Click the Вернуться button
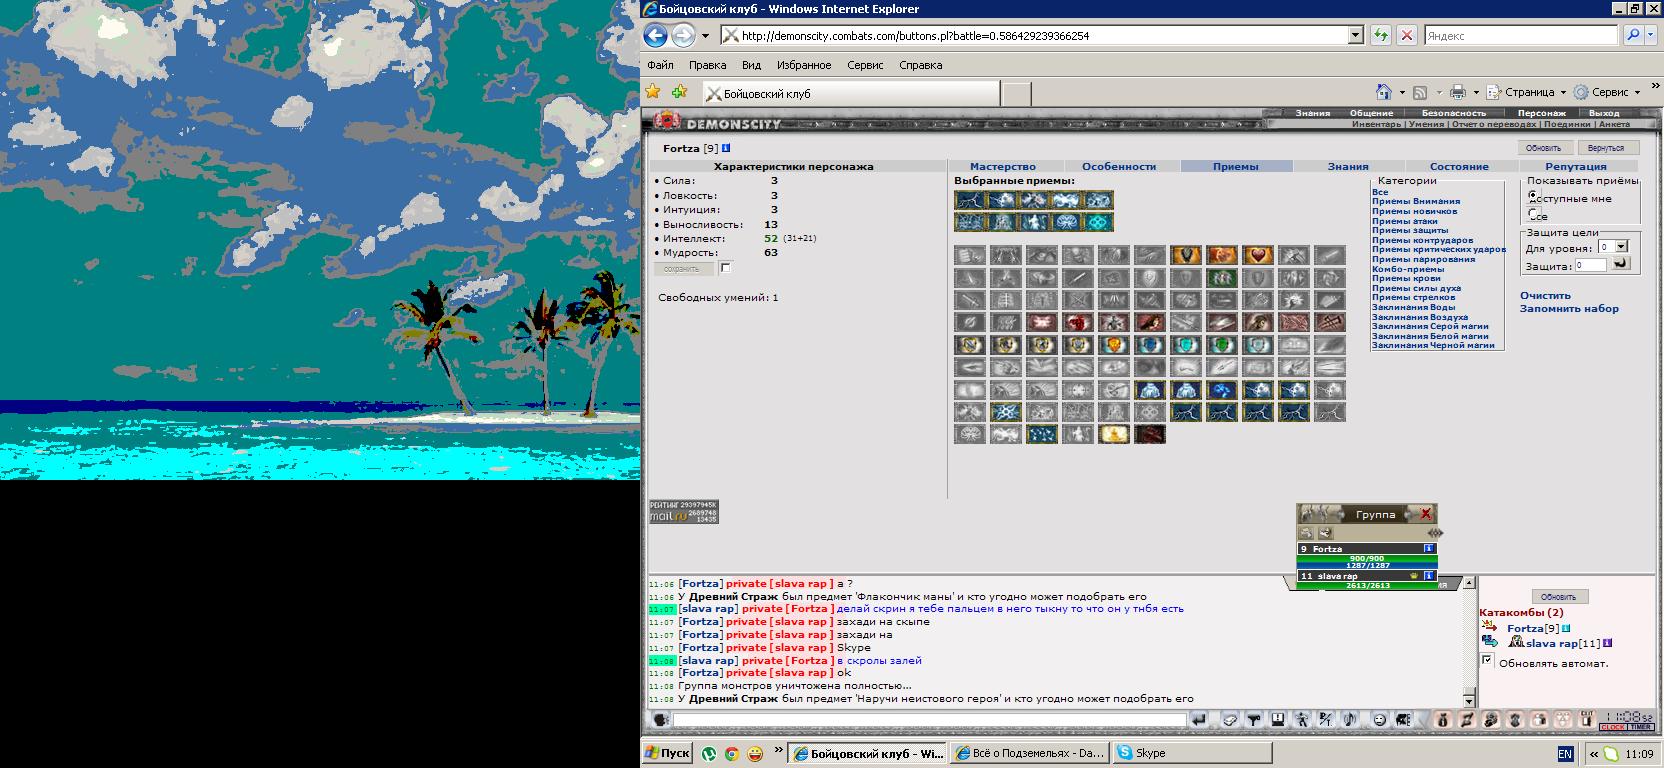The height and width of the screenshot is (768, 1664). (1606, 148)
